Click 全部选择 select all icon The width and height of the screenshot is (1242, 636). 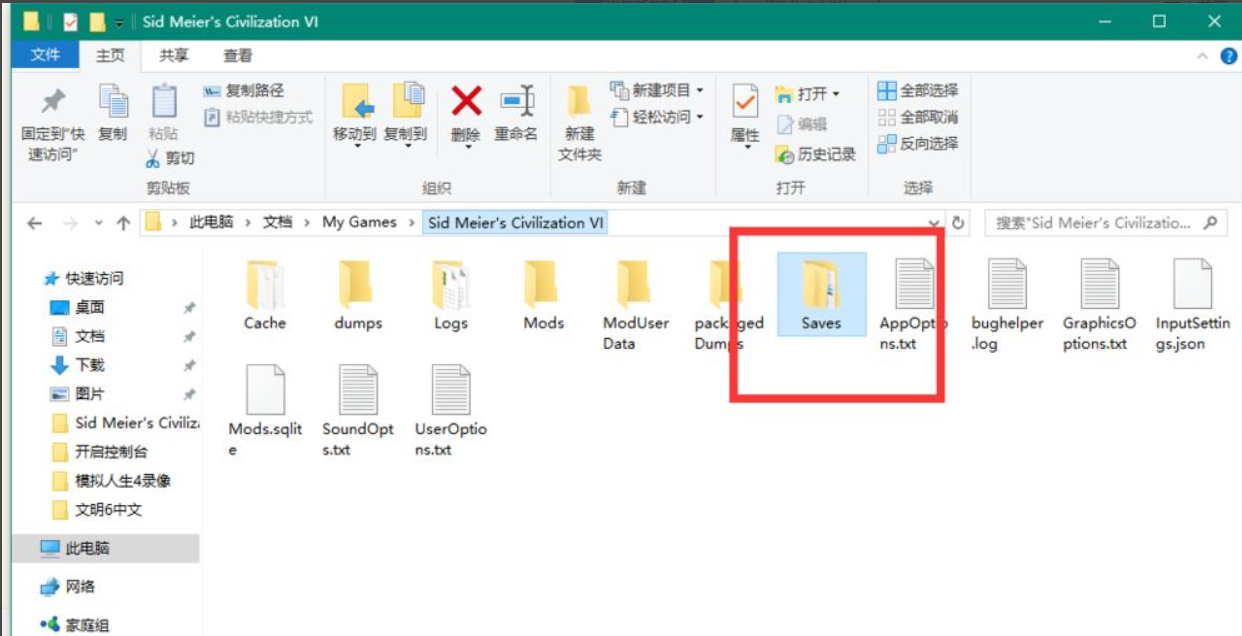pos(887,91)
